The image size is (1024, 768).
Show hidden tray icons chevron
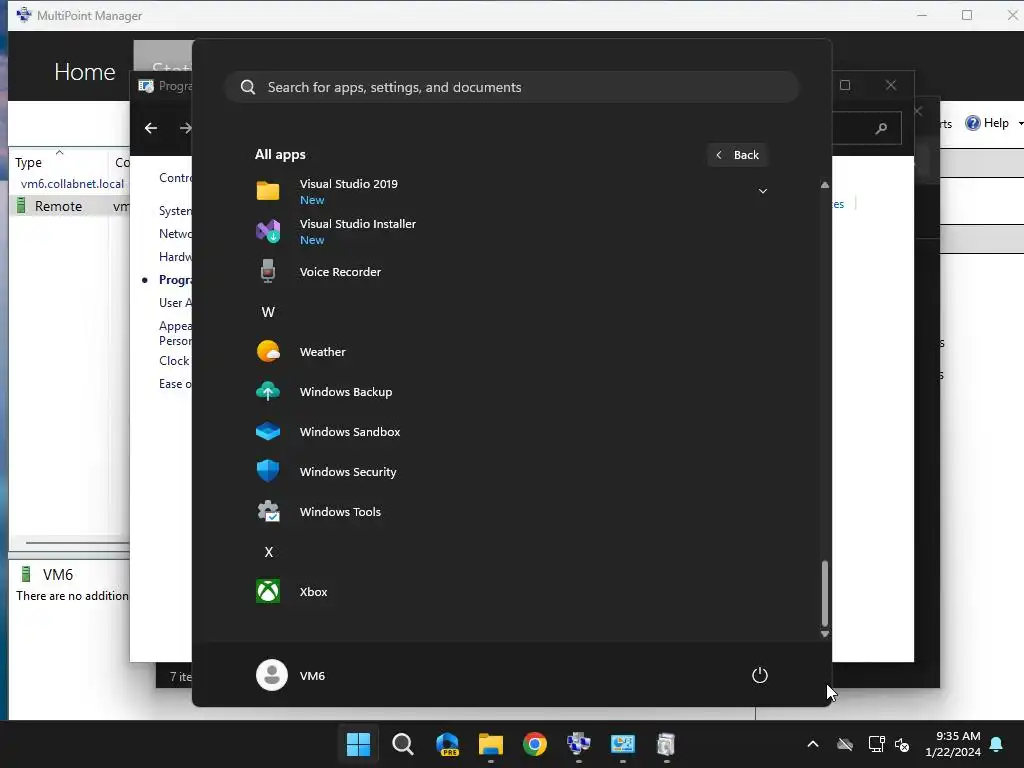tap(812, 744)
